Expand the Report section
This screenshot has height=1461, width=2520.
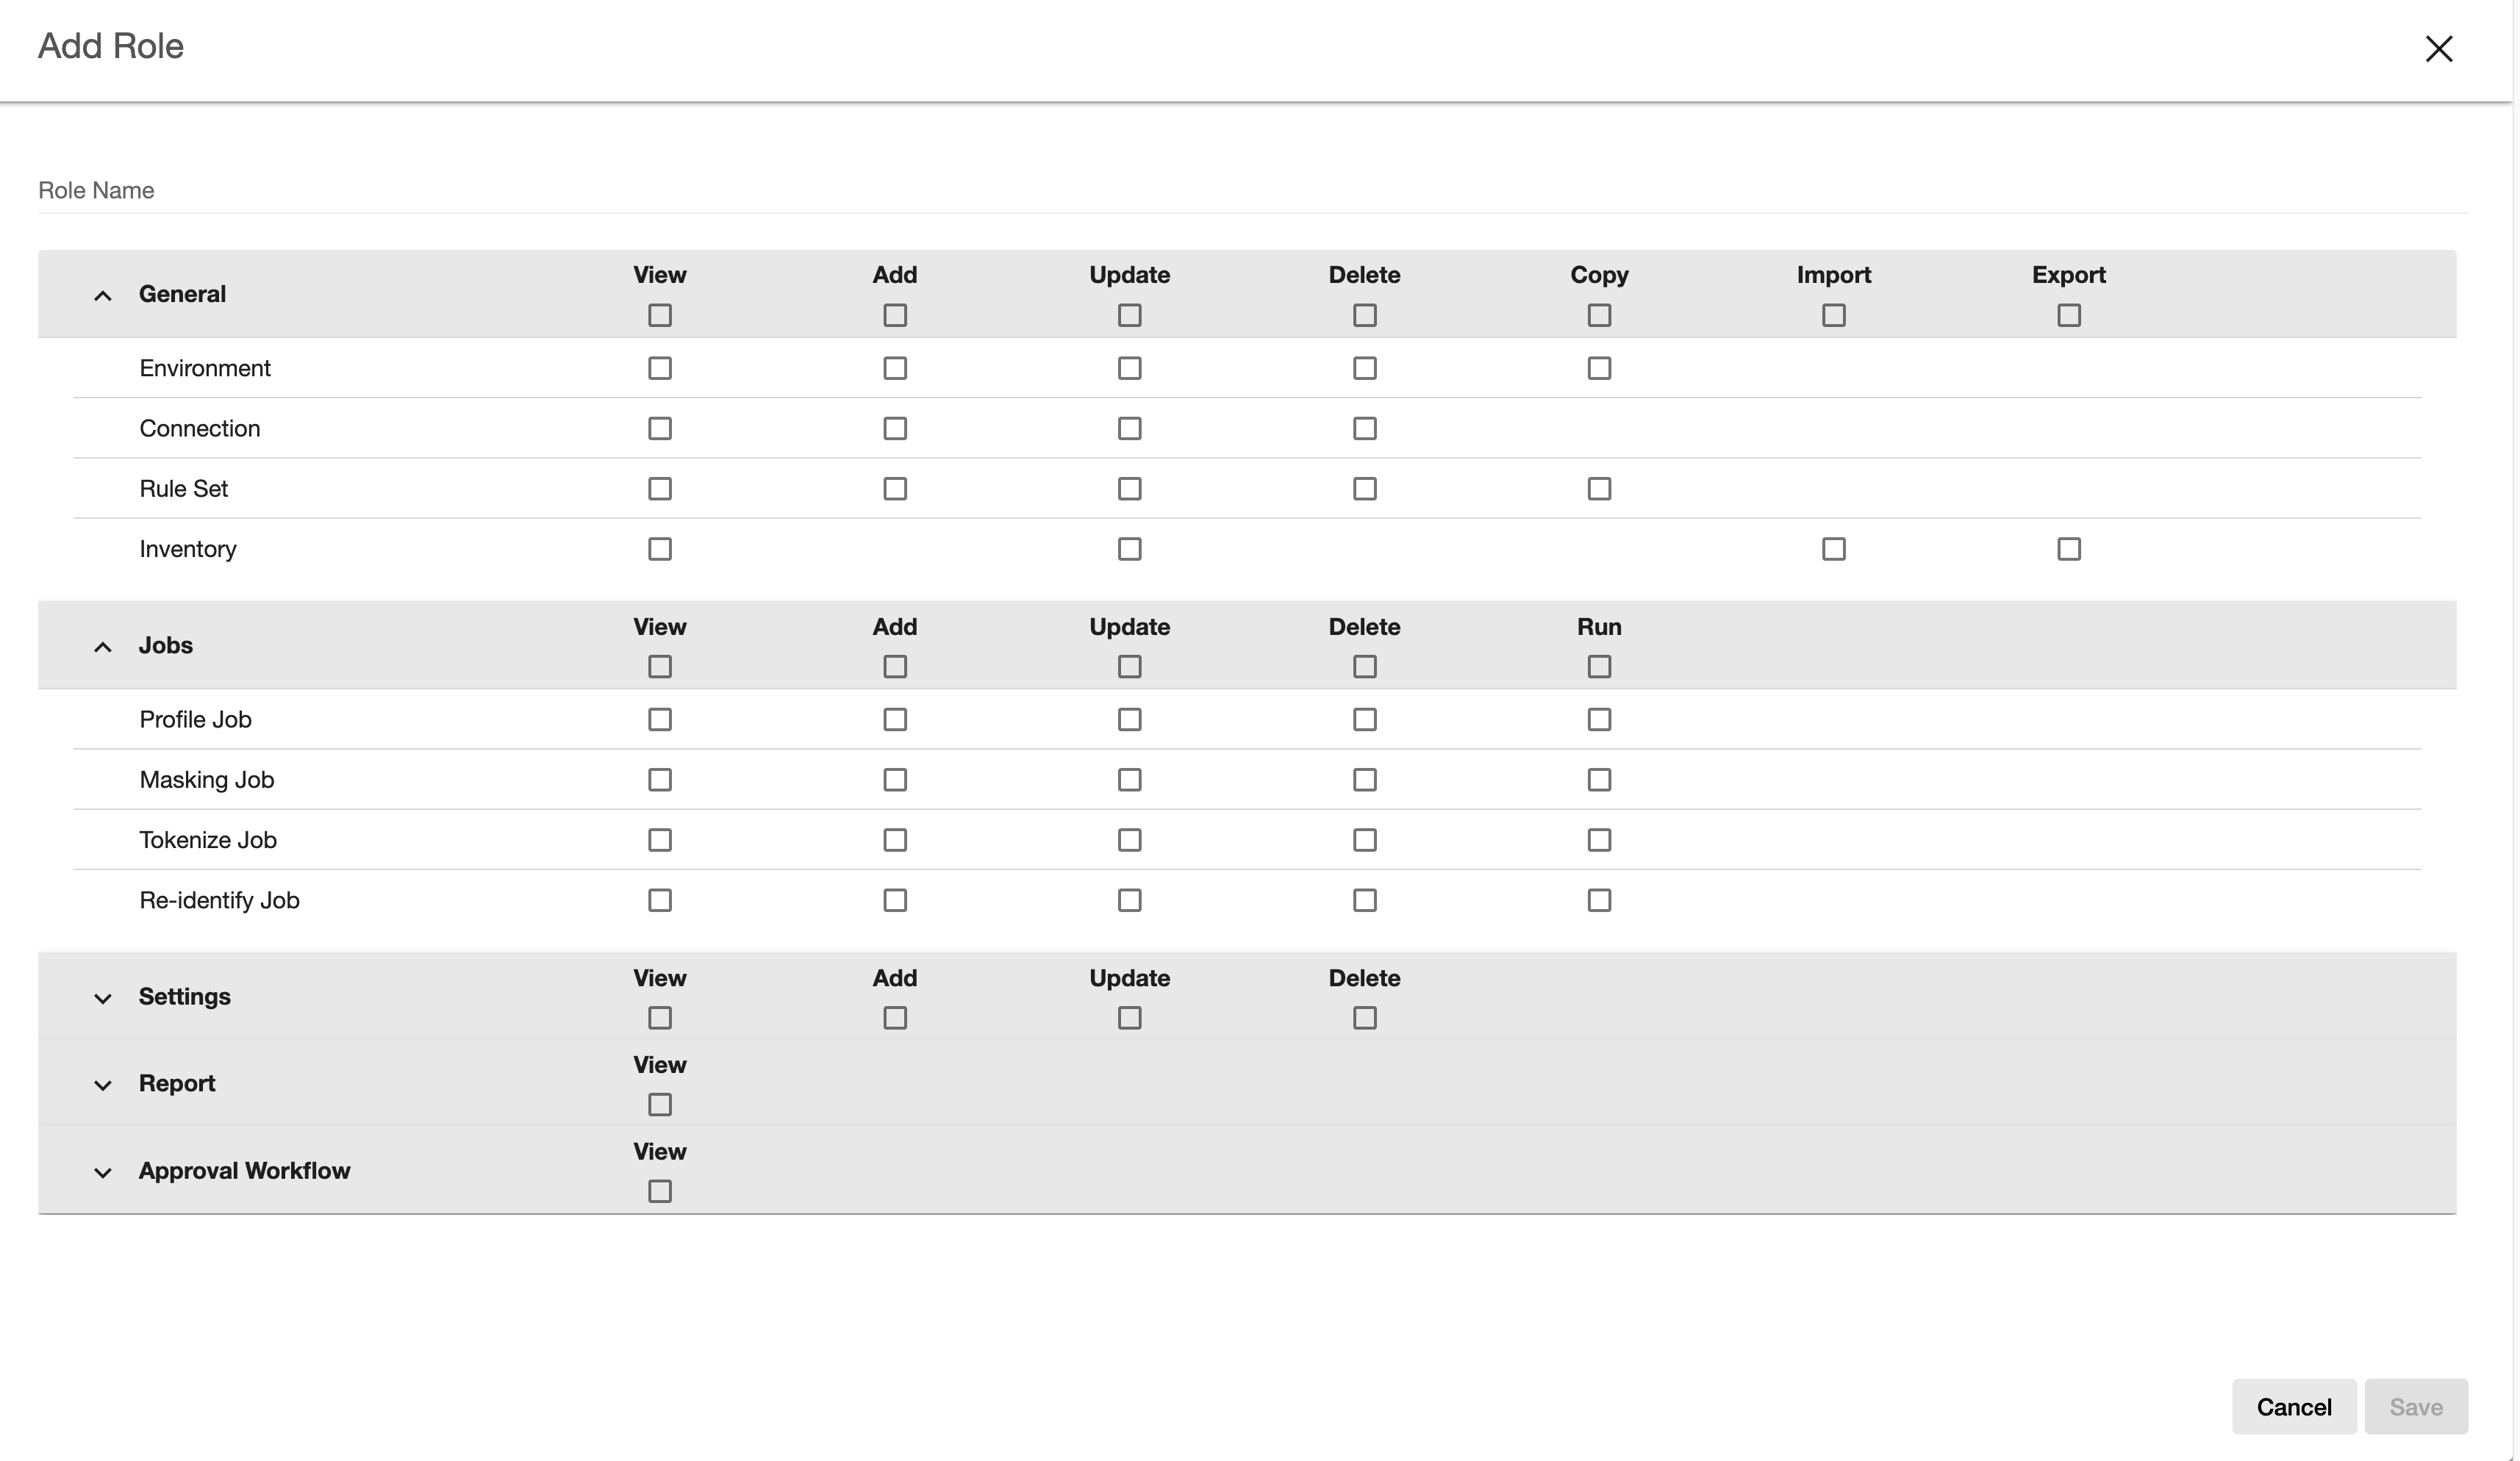tap(102, 1085)
